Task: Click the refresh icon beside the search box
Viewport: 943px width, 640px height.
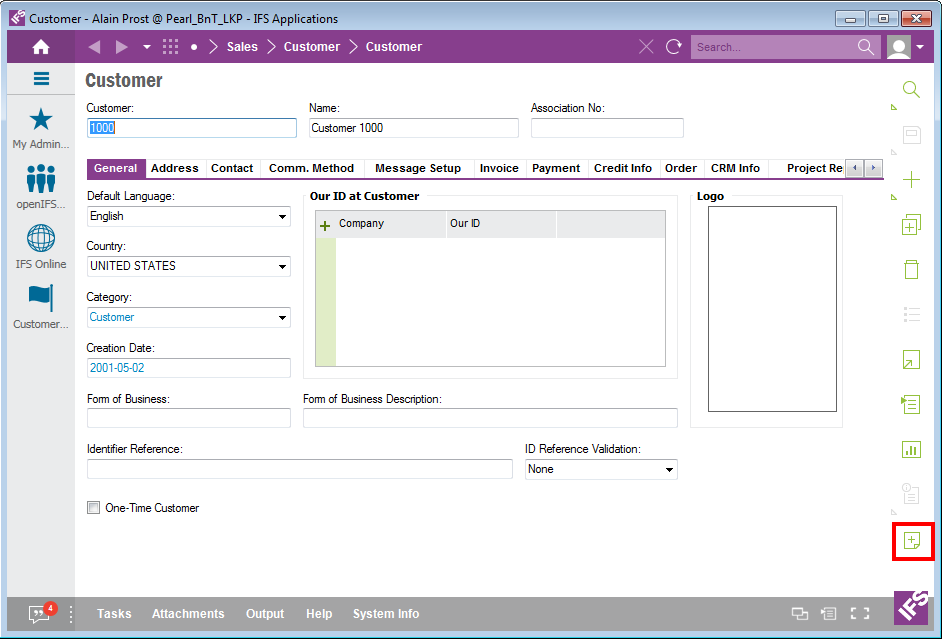Action: pos(674,47)
